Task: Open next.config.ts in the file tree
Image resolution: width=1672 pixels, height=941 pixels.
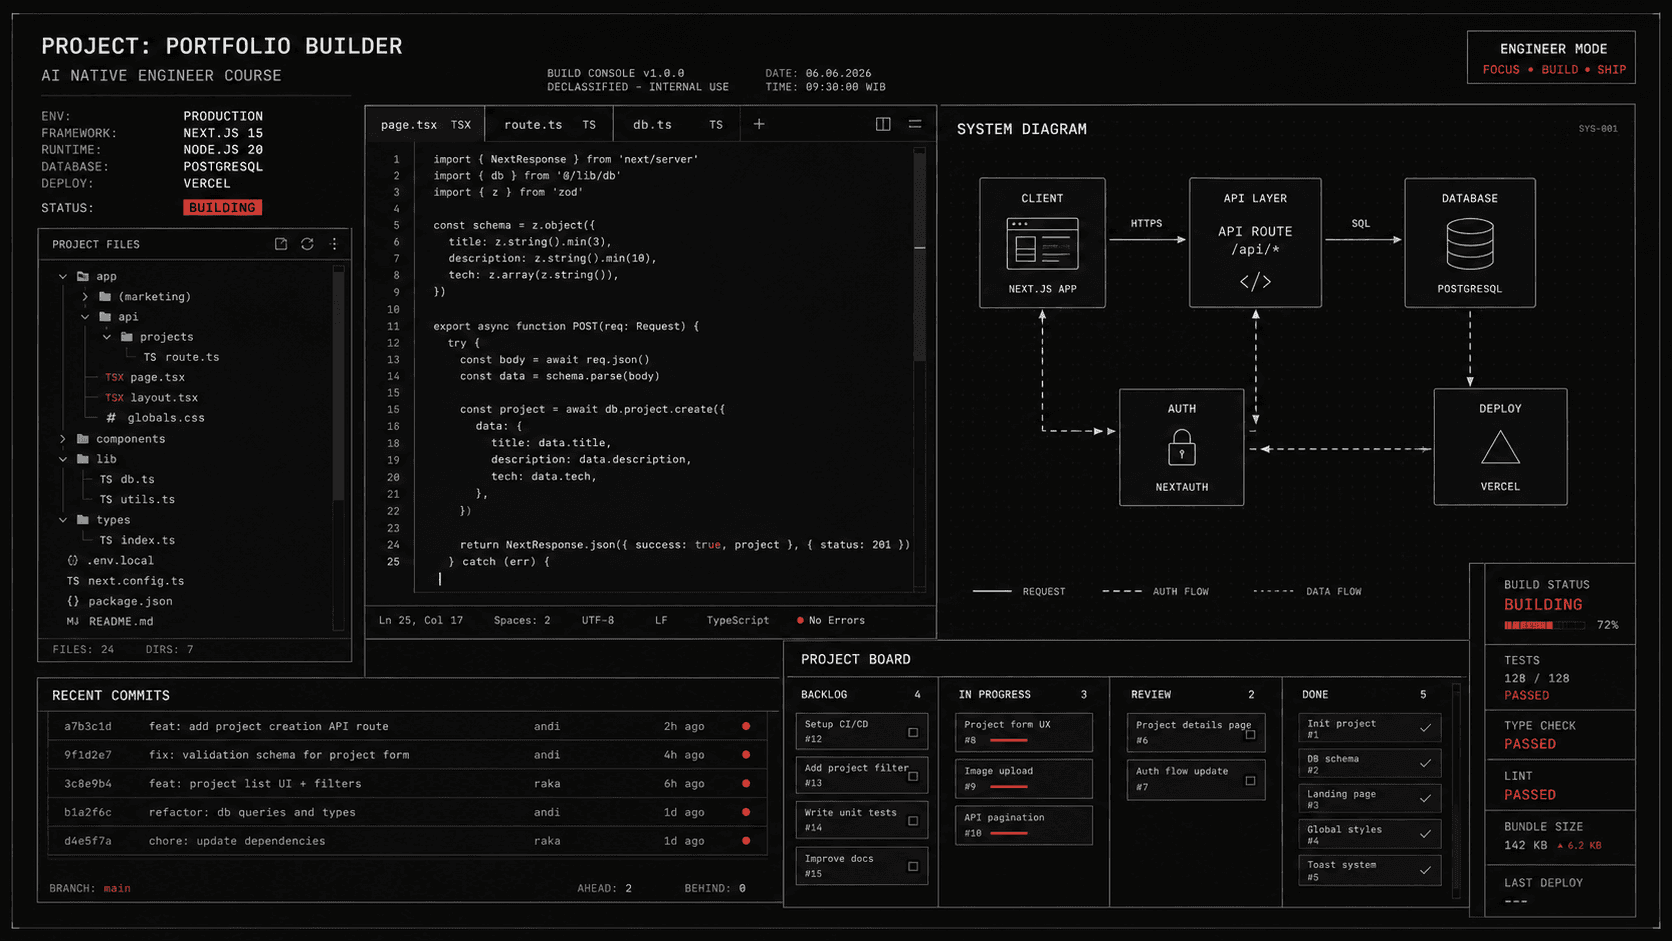Action: [125, 581]
